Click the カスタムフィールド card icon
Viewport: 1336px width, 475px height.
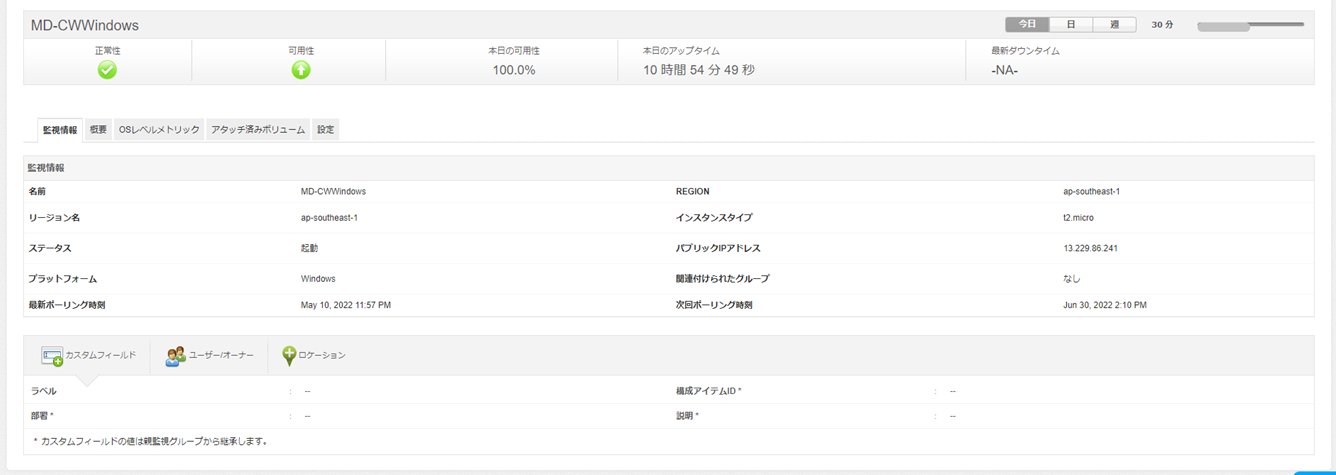(52, 356)
